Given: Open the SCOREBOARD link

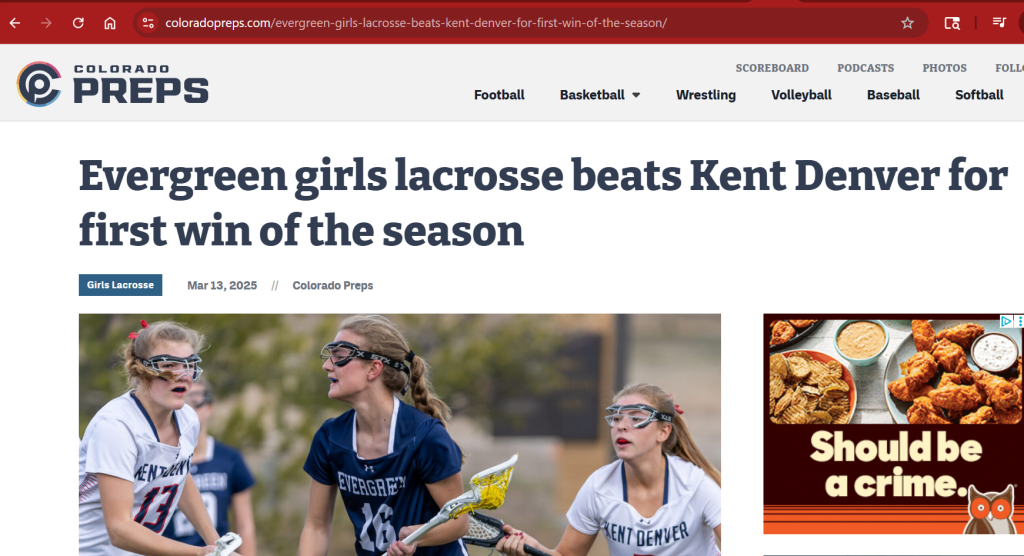Looking at the screenshot, I should [x=772, y=68].
